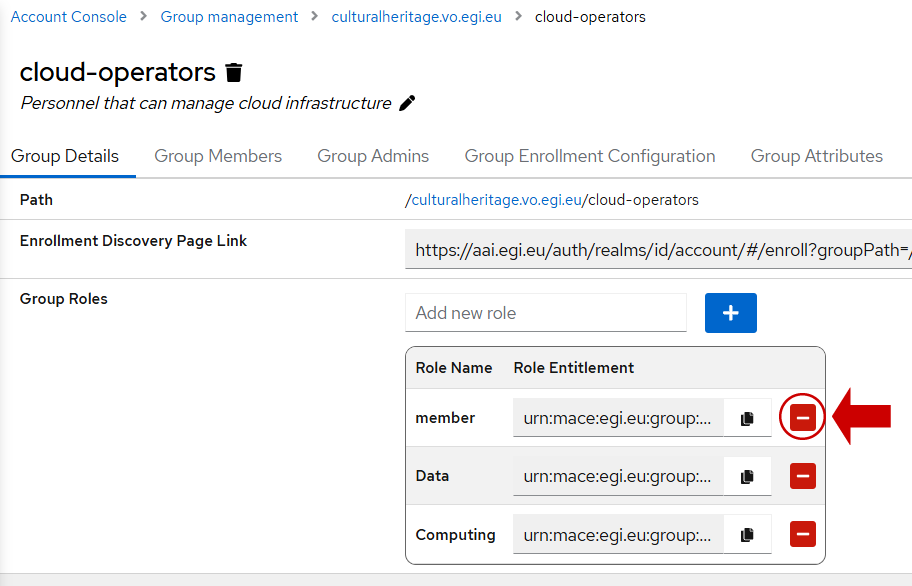Viewport: 912px width, 586px height.
Task: Open culturalheritage.vo.egi.eu breadcrumb link
Action: click(x=416, y=17)
